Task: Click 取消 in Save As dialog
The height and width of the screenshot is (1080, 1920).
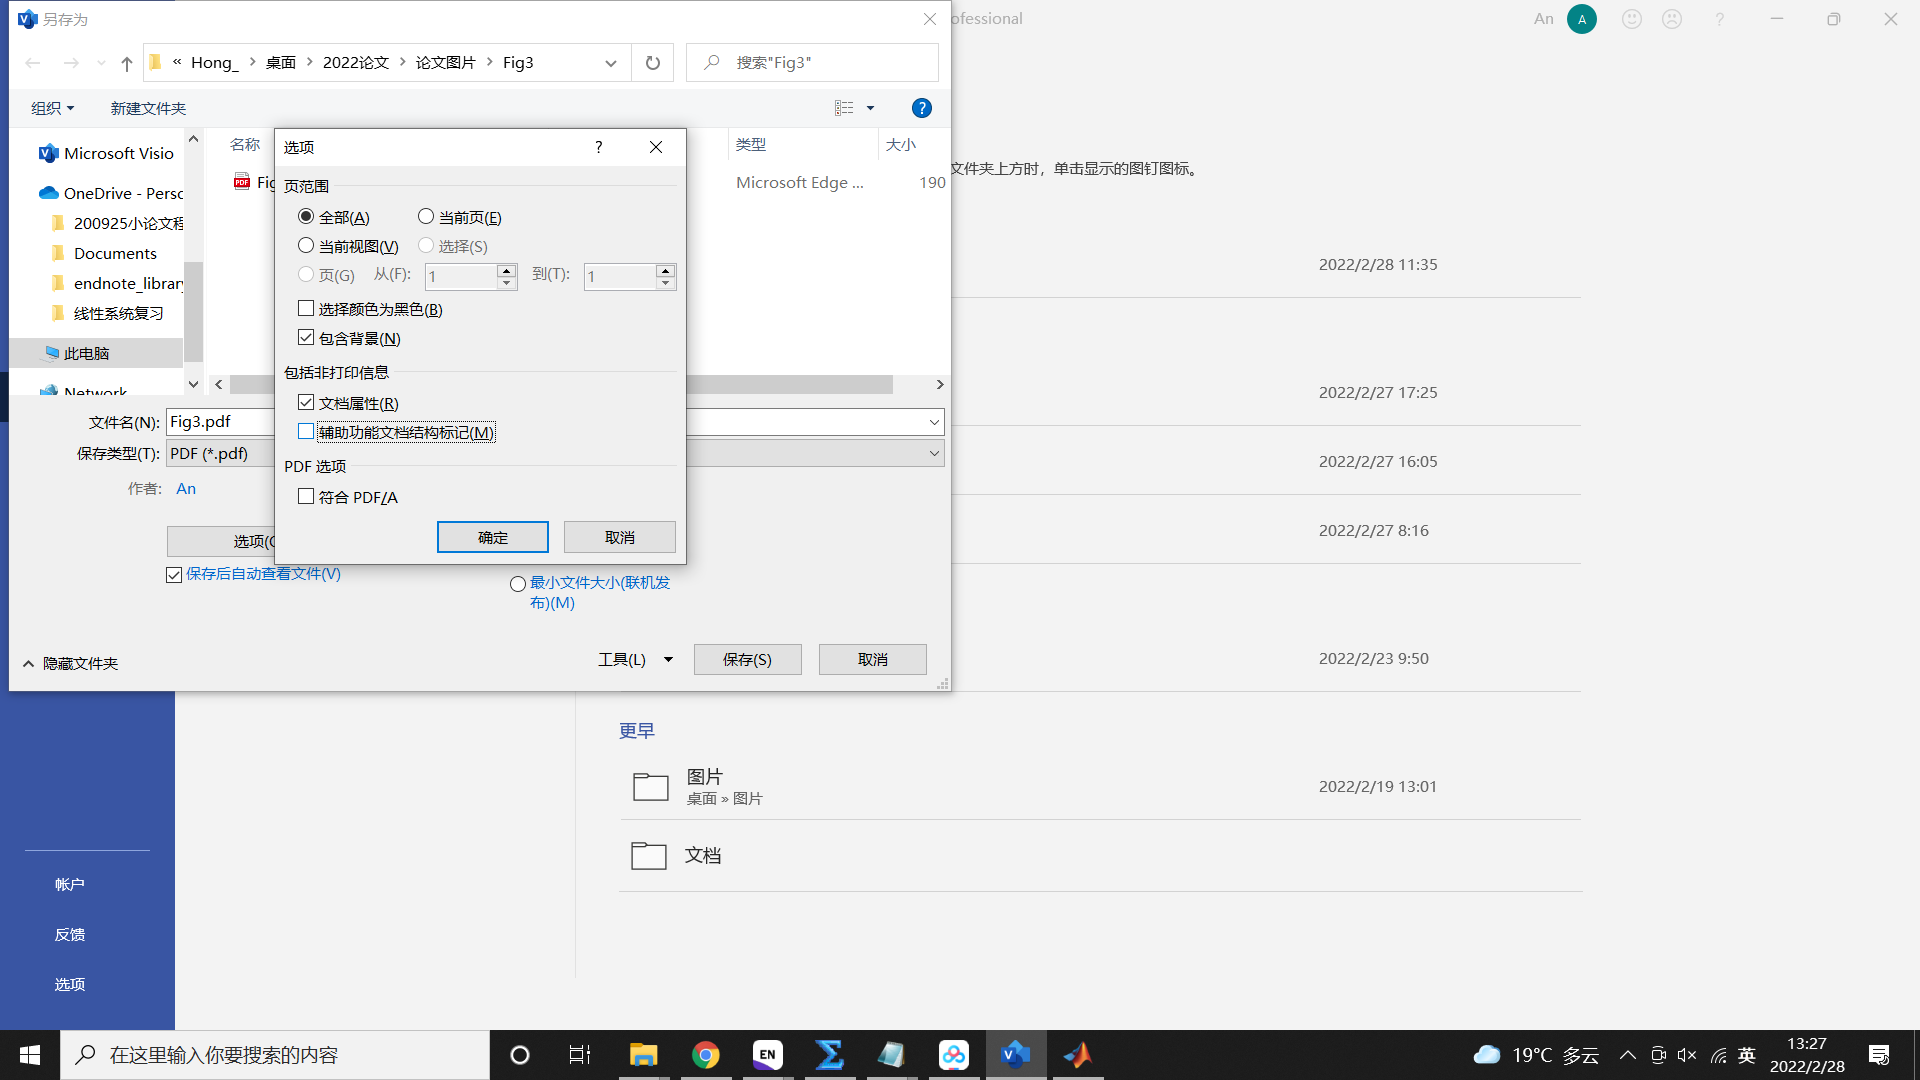Action: [873, 660]
